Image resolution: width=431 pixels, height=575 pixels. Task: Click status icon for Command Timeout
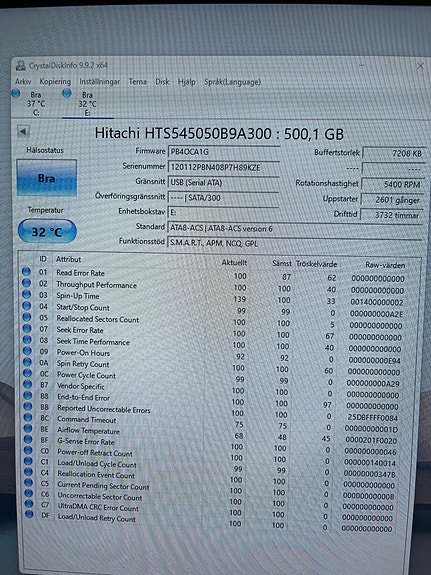coord(28,418)
